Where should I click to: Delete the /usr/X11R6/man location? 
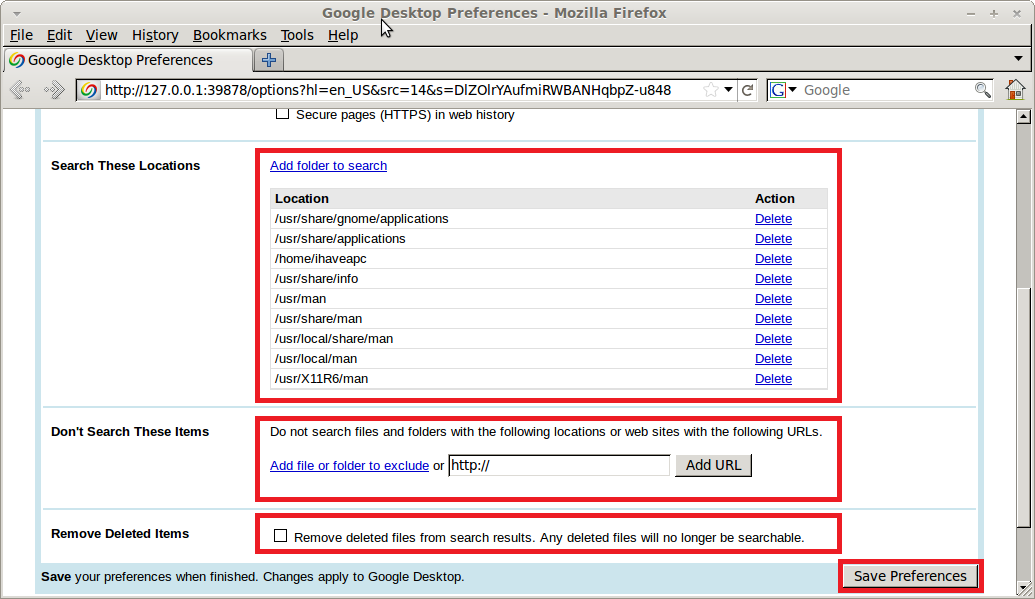[773, 378]
